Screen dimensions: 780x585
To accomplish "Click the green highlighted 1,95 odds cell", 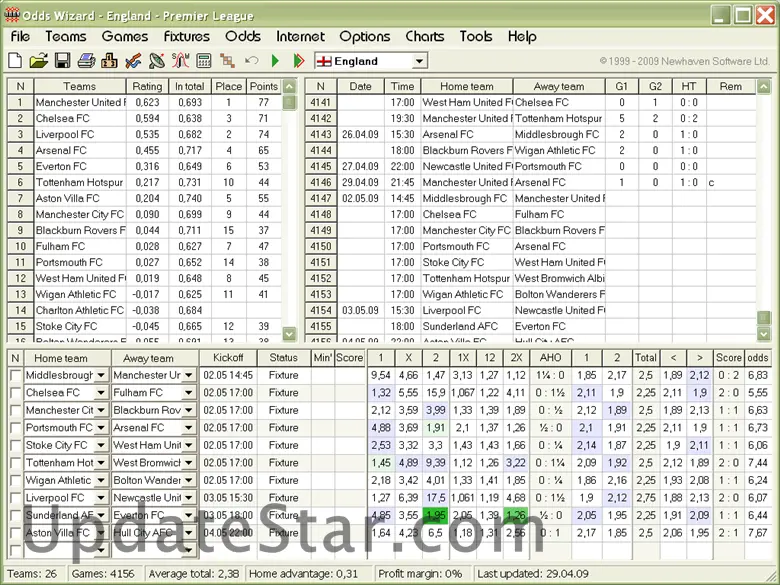I will coord(436,515).
